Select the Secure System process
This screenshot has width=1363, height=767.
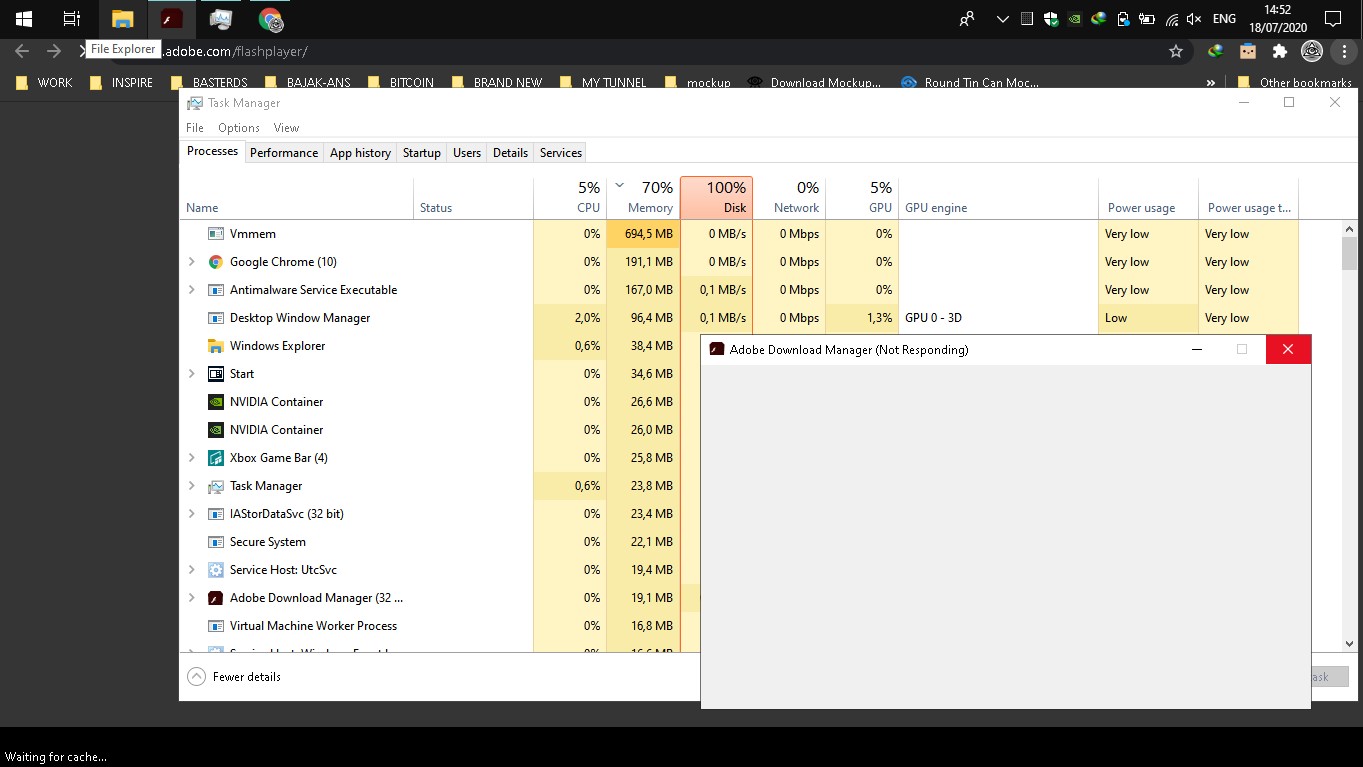tap(440, 542)
